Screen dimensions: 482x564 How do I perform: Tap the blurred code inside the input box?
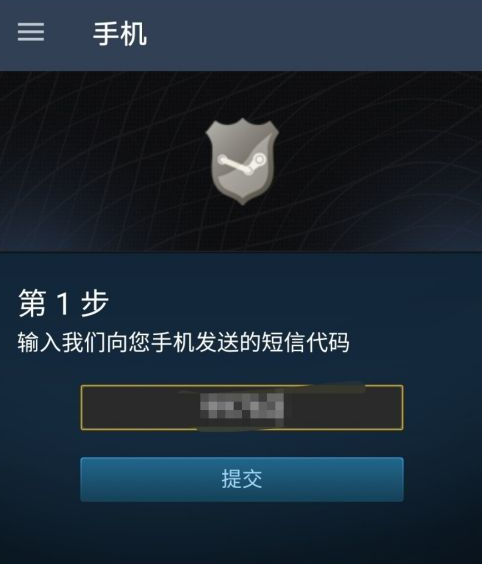pos(242,408)
